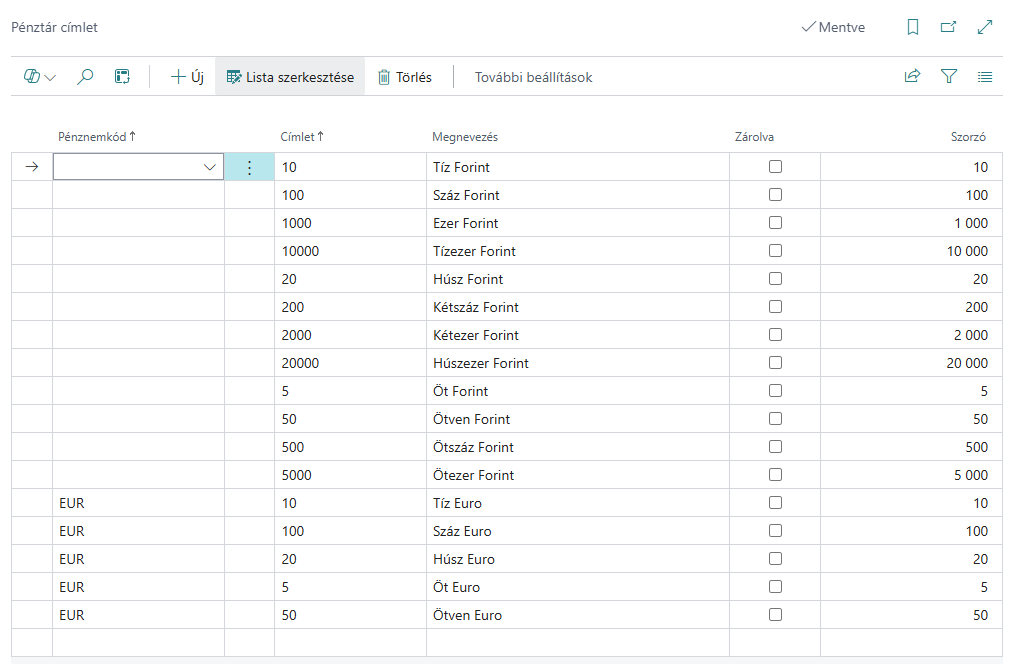Switch list layout with the lines icon
The height and width of the screenshot is (664, 1012).
pos(985,77)
